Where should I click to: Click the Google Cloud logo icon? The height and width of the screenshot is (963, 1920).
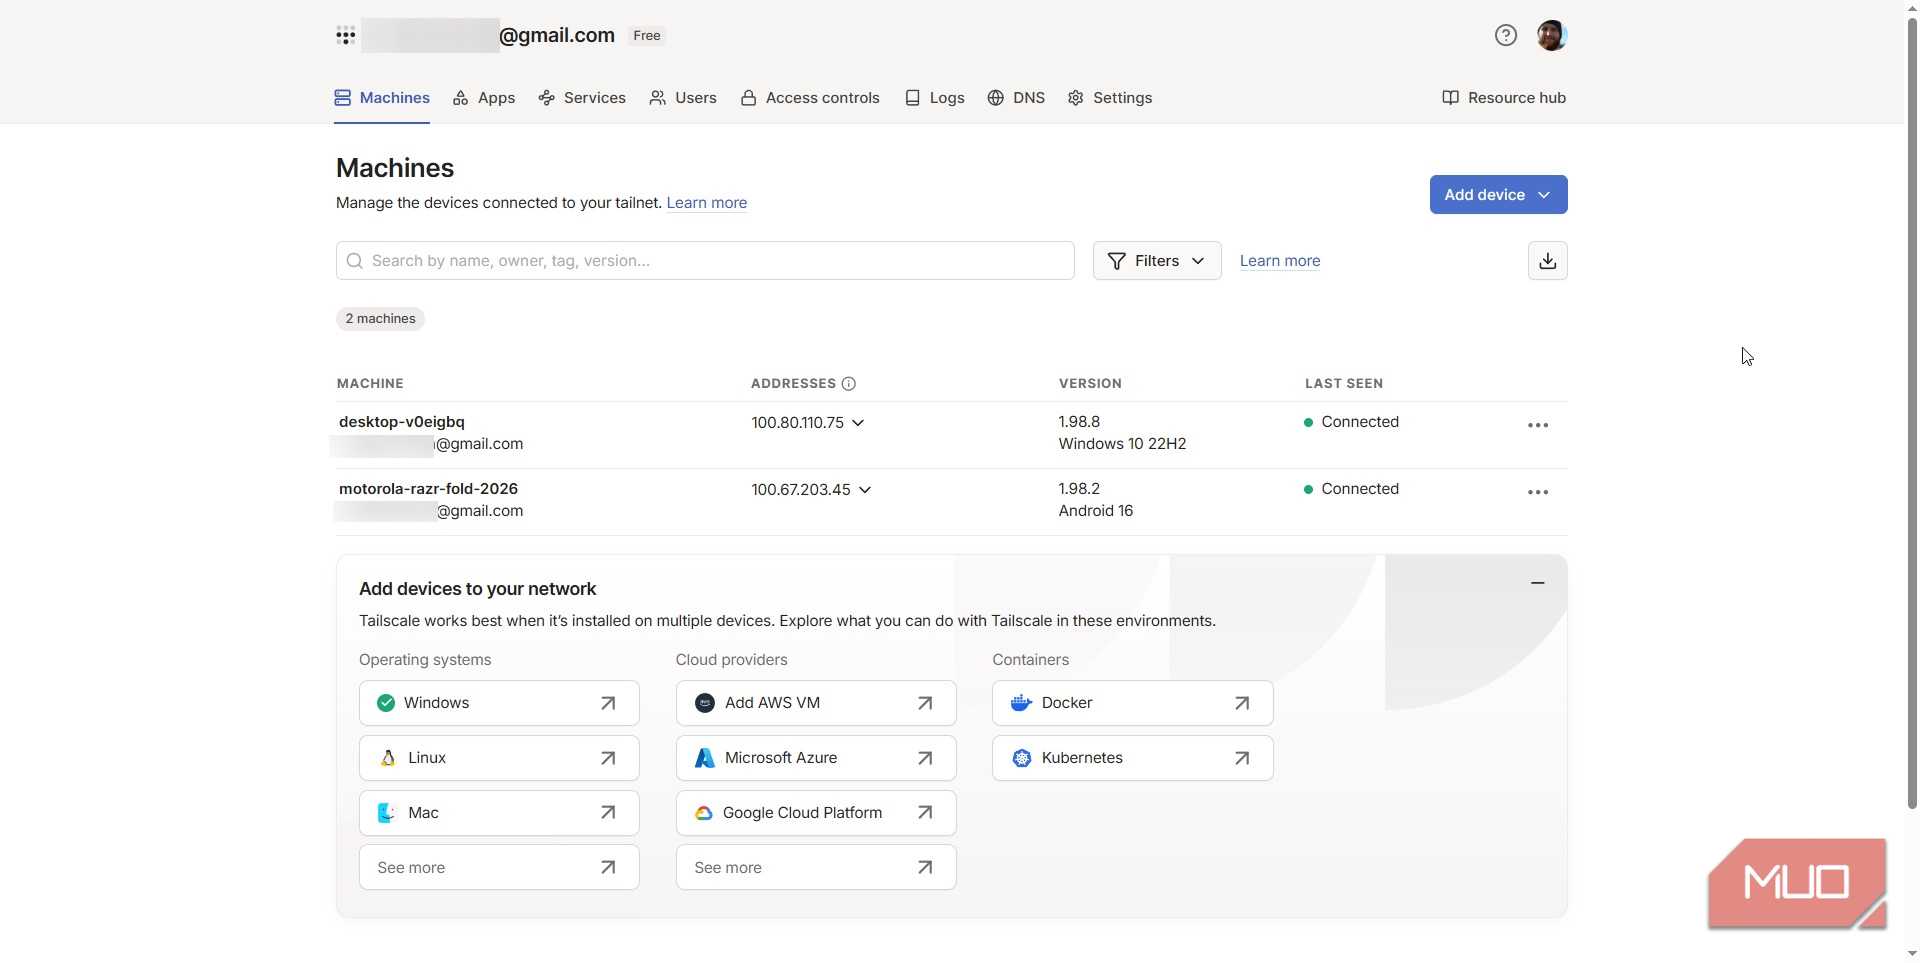[x=704, y=813]
